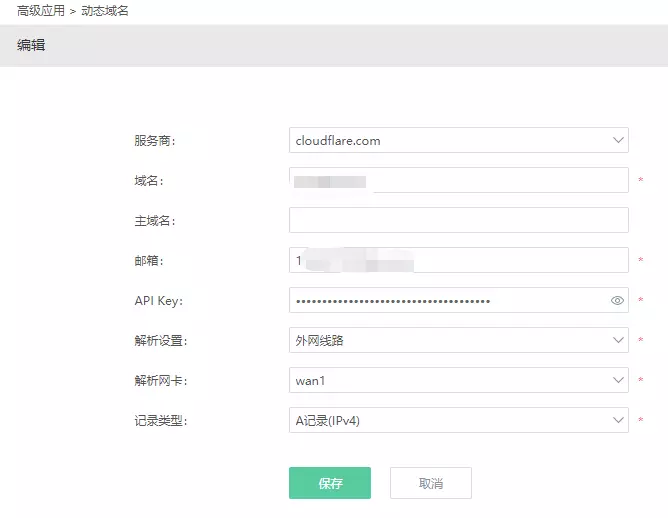The width and height of the screenshot is (668, 518).
Task: Click the chevron arrow on the 记录类型 dropdown
Action: [x=618, y=420]
